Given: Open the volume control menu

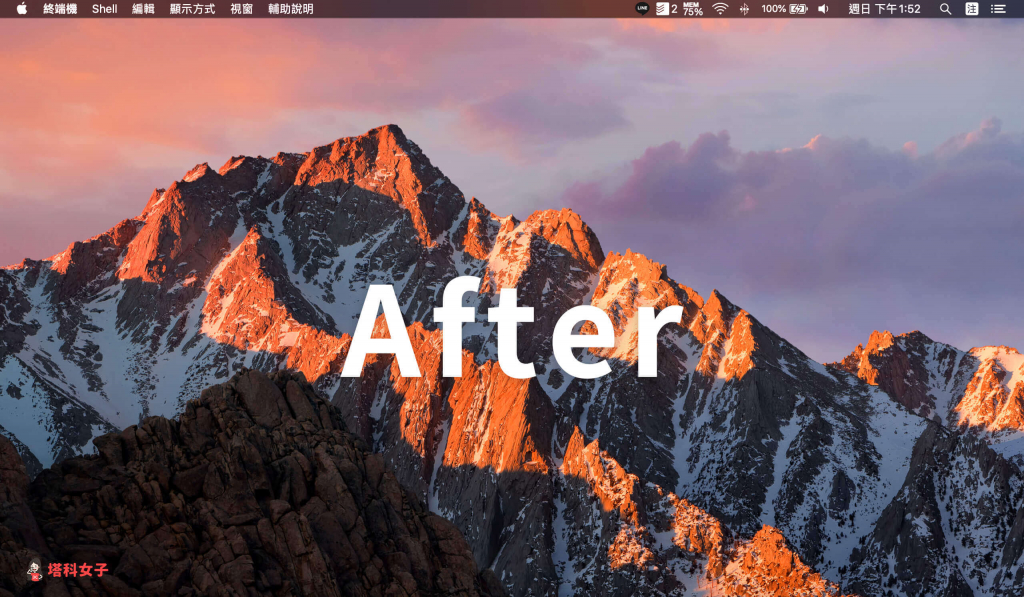Looking at the screenshot, I should tap(824, 8).
